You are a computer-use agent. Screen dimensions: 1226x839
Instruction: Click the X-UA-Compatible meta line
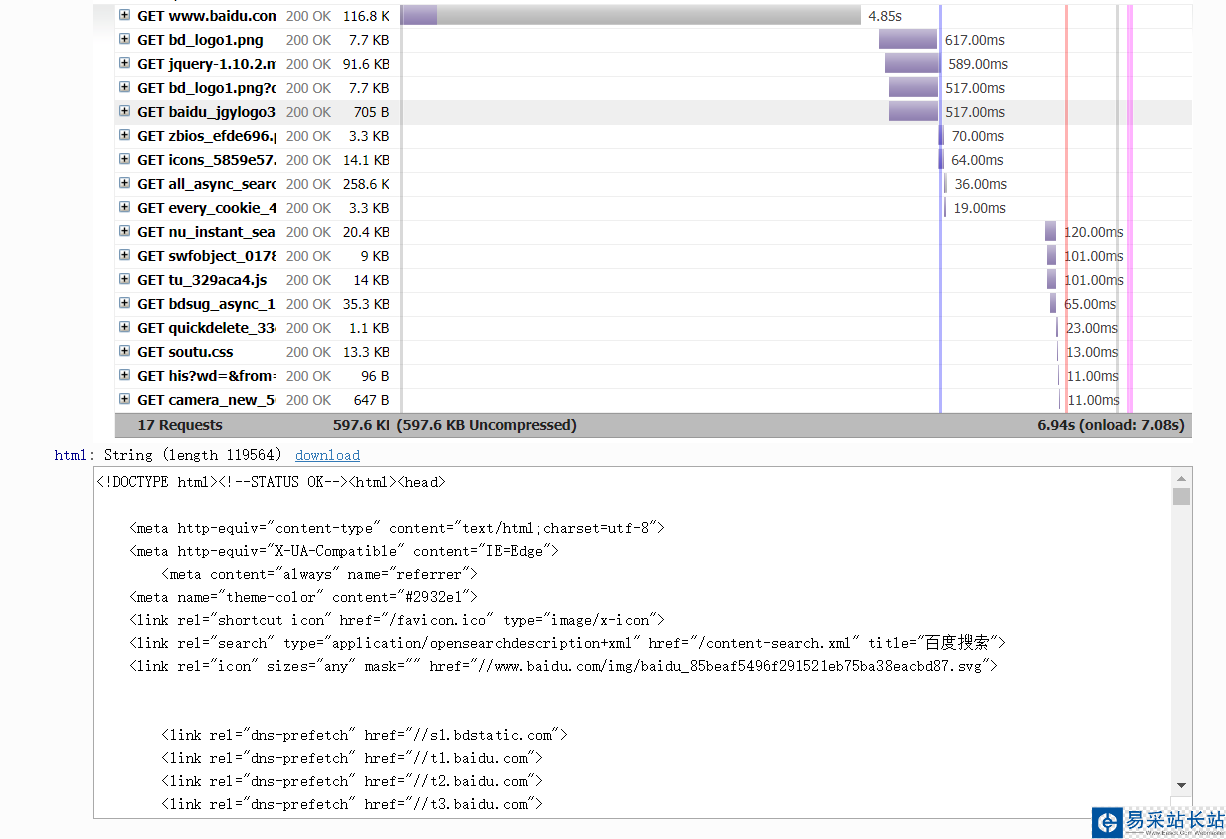344,551
